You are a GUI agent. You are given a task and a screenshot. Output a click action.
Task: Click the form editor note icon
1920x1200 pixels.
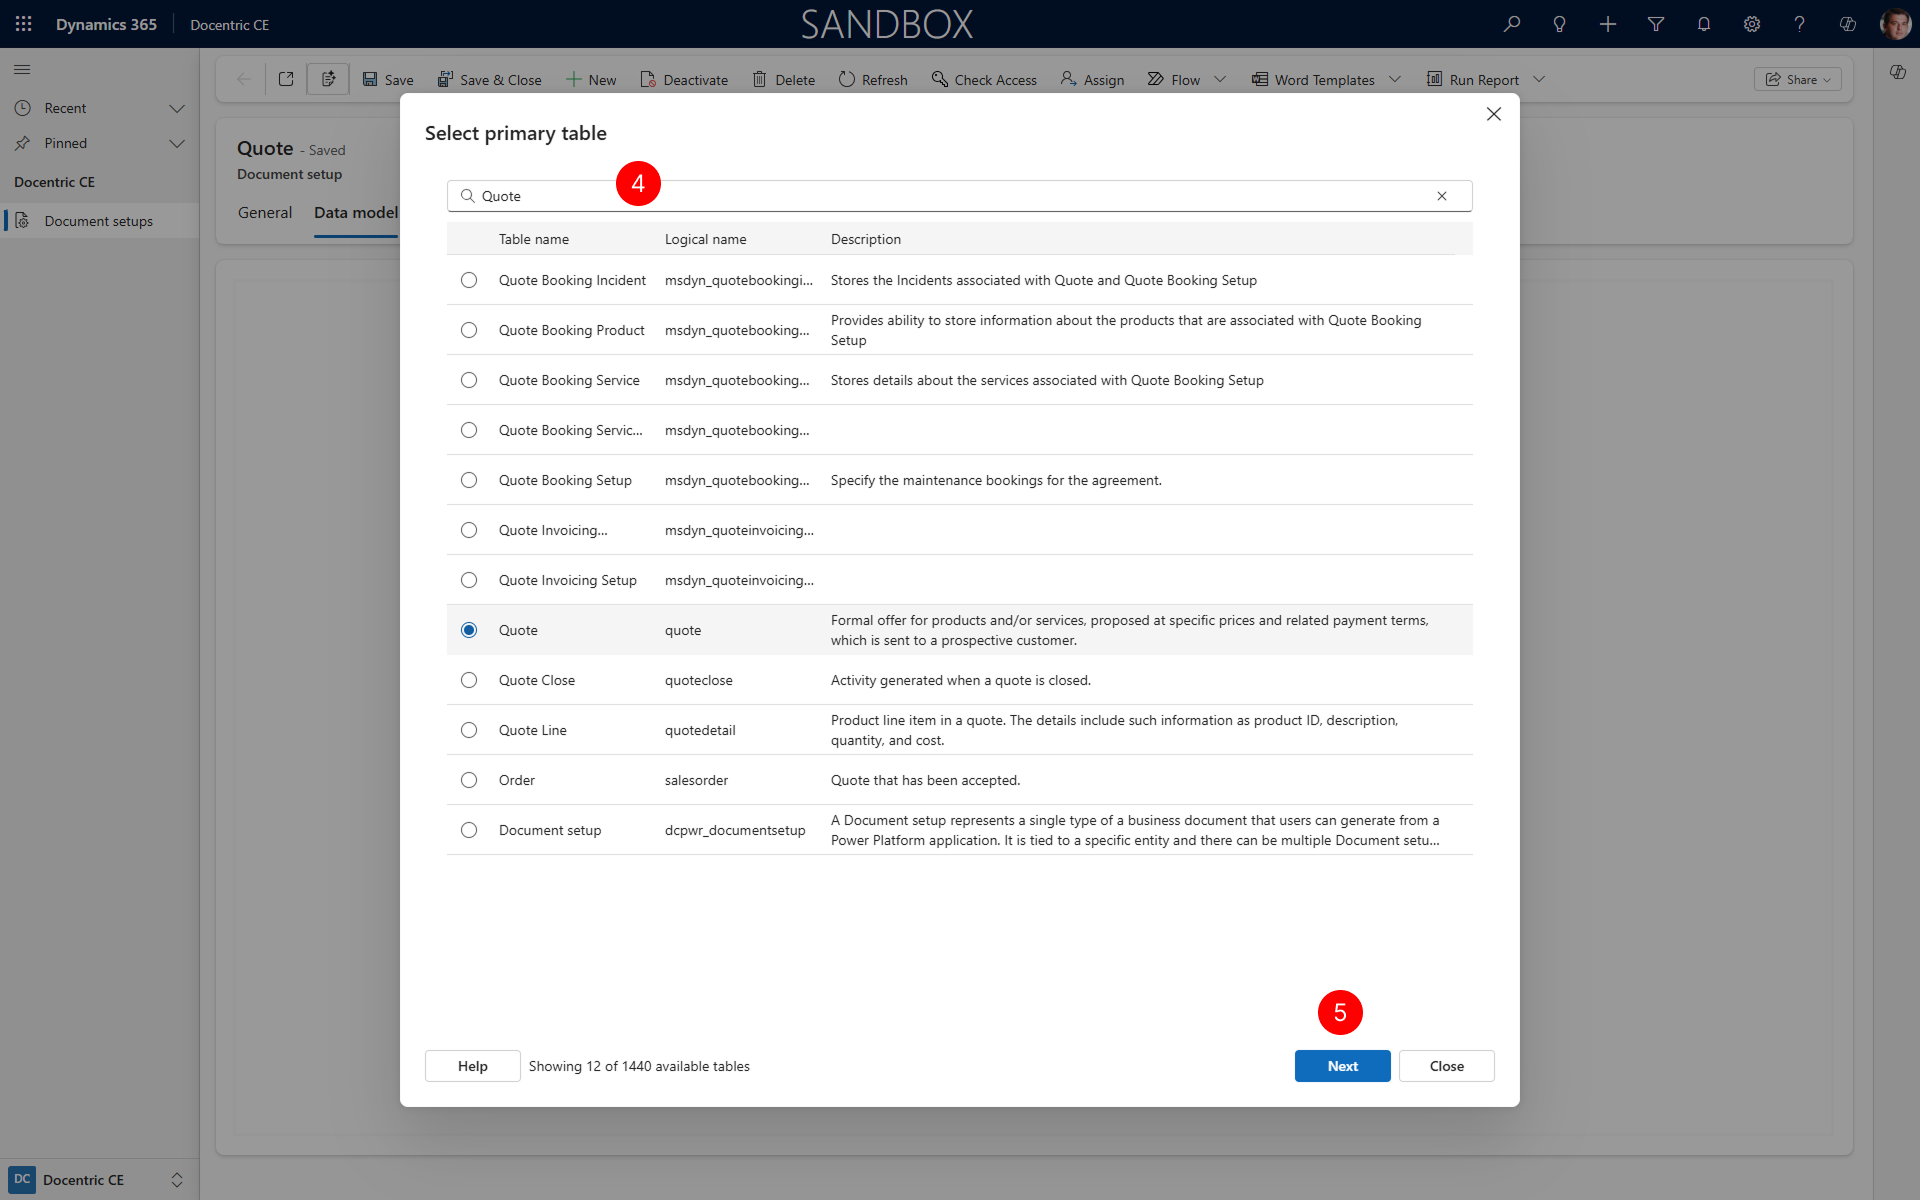pyautogui.click(x=328, y=79)
